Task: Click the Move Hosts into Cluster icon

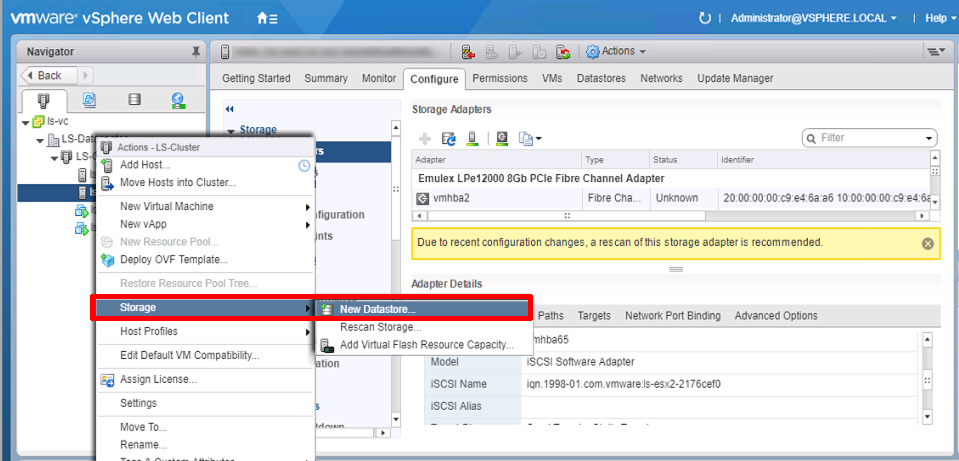Action: pos(108,183)
